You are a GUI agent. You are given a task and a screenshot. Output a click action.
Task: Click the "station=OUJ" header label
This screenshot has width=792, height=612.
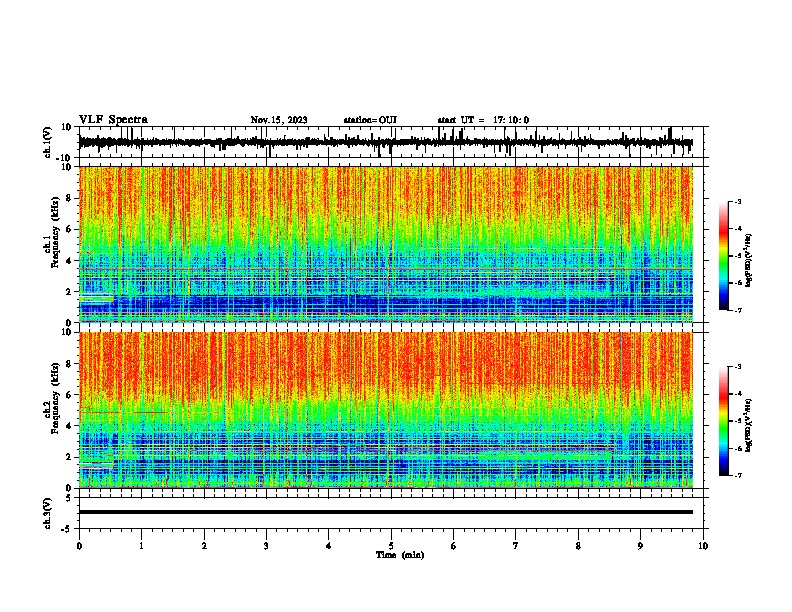[370, 120]
